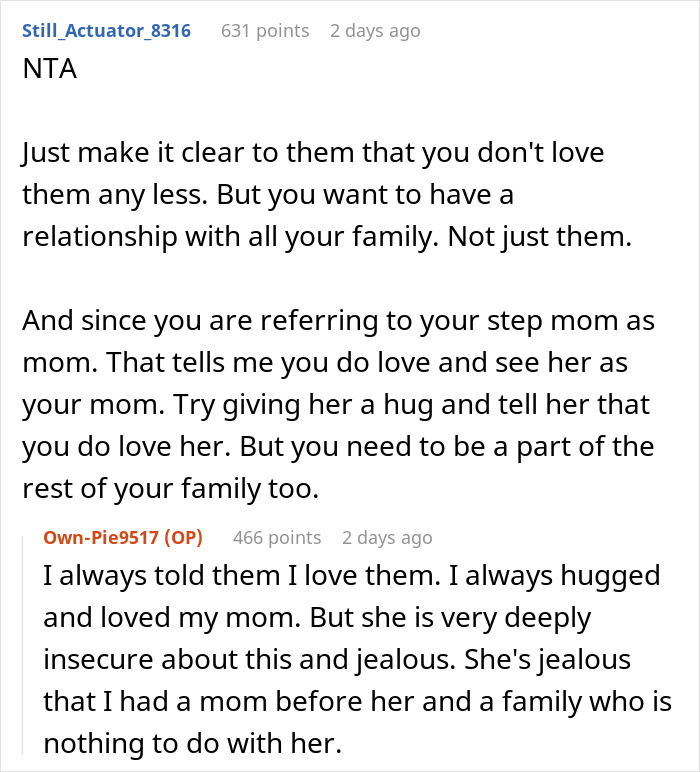Click the line 'relationship with all your family'
Image resolution: width=700 pixels, height=772 pixels.
(327, 237)
